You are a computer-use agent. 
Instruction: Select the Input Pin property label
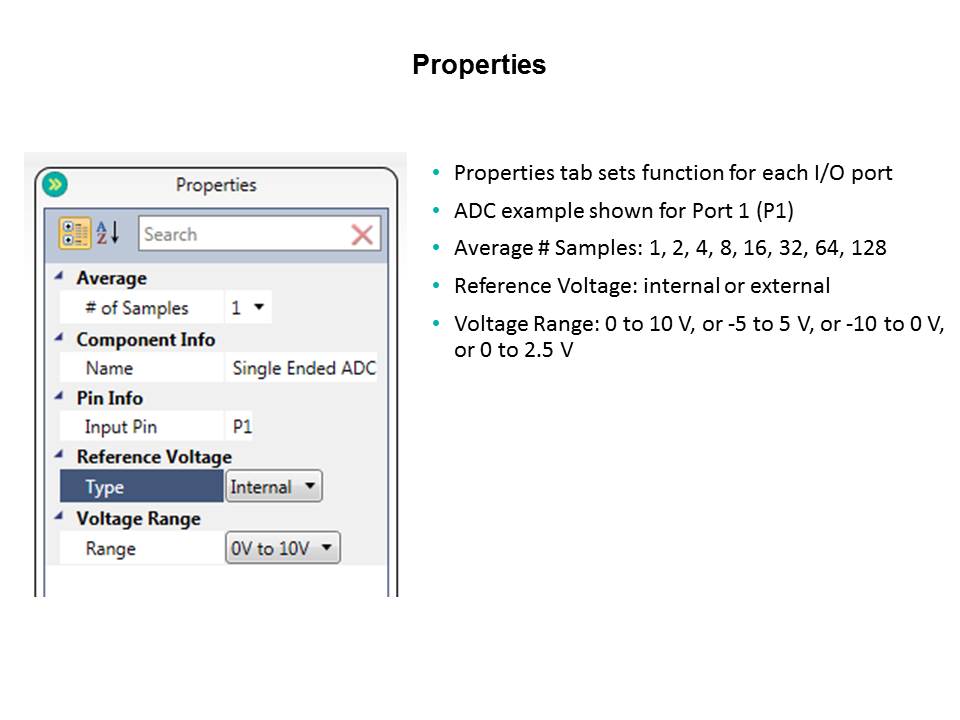[120, 427]
